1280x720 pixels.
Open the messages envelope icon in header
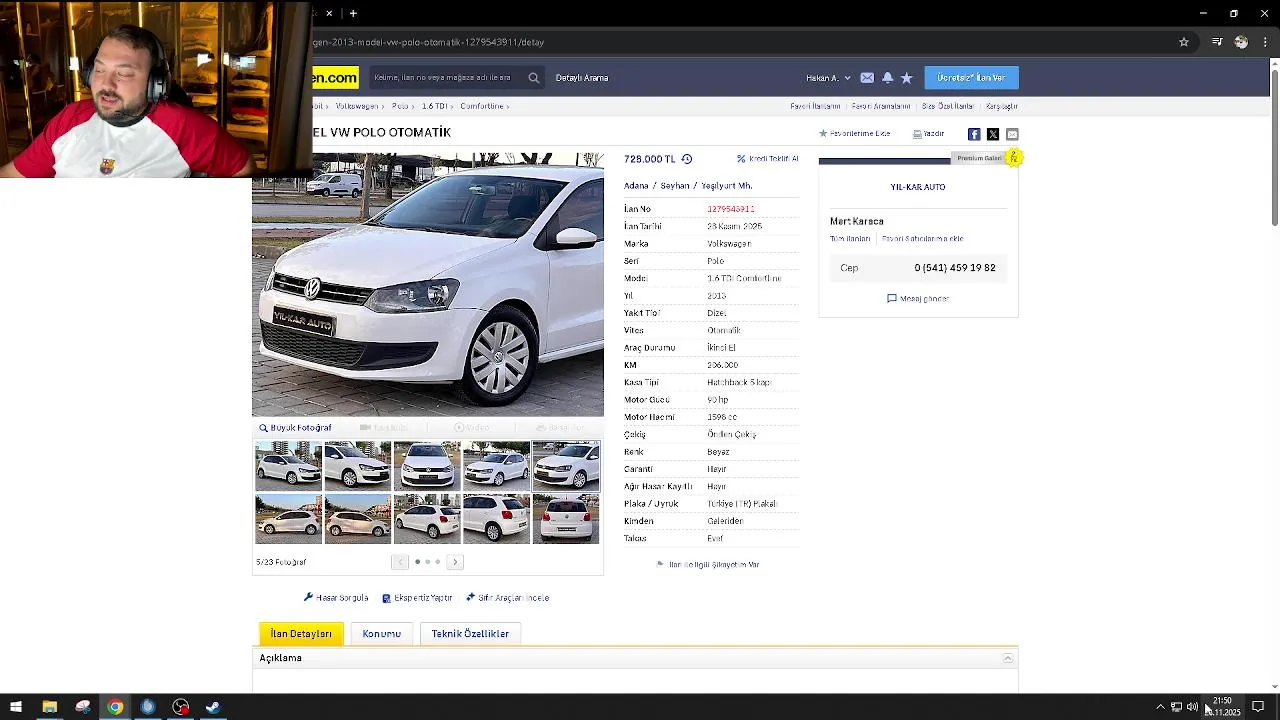point(867,78)
